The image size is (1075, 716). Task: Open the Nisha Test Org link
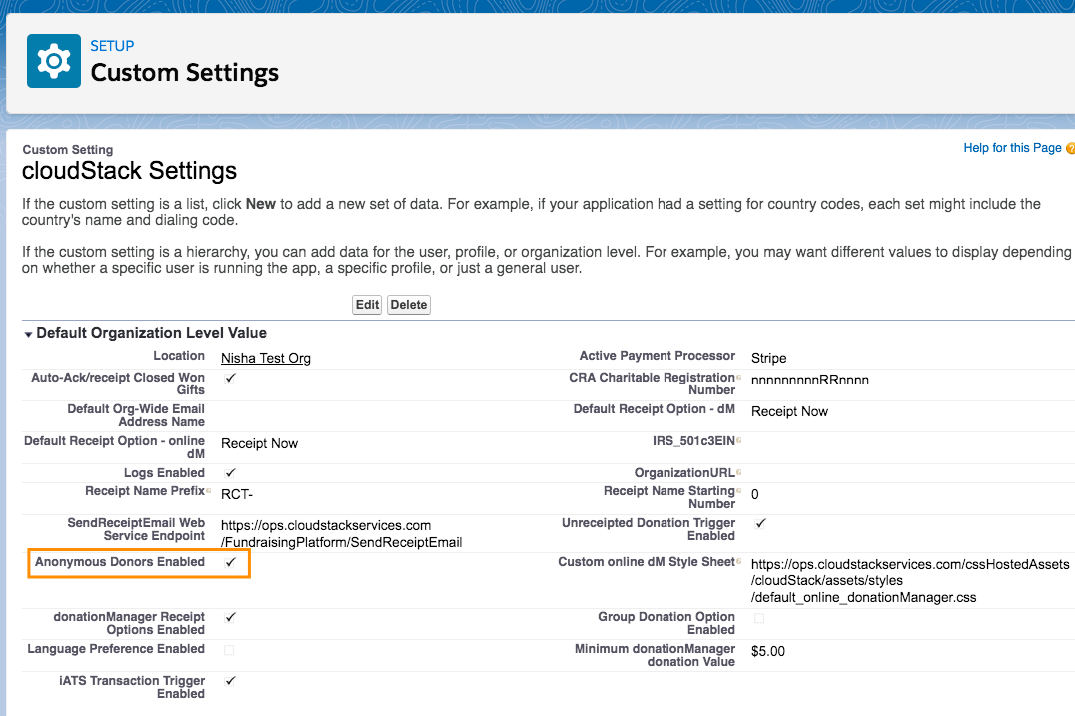click(265, 358)
